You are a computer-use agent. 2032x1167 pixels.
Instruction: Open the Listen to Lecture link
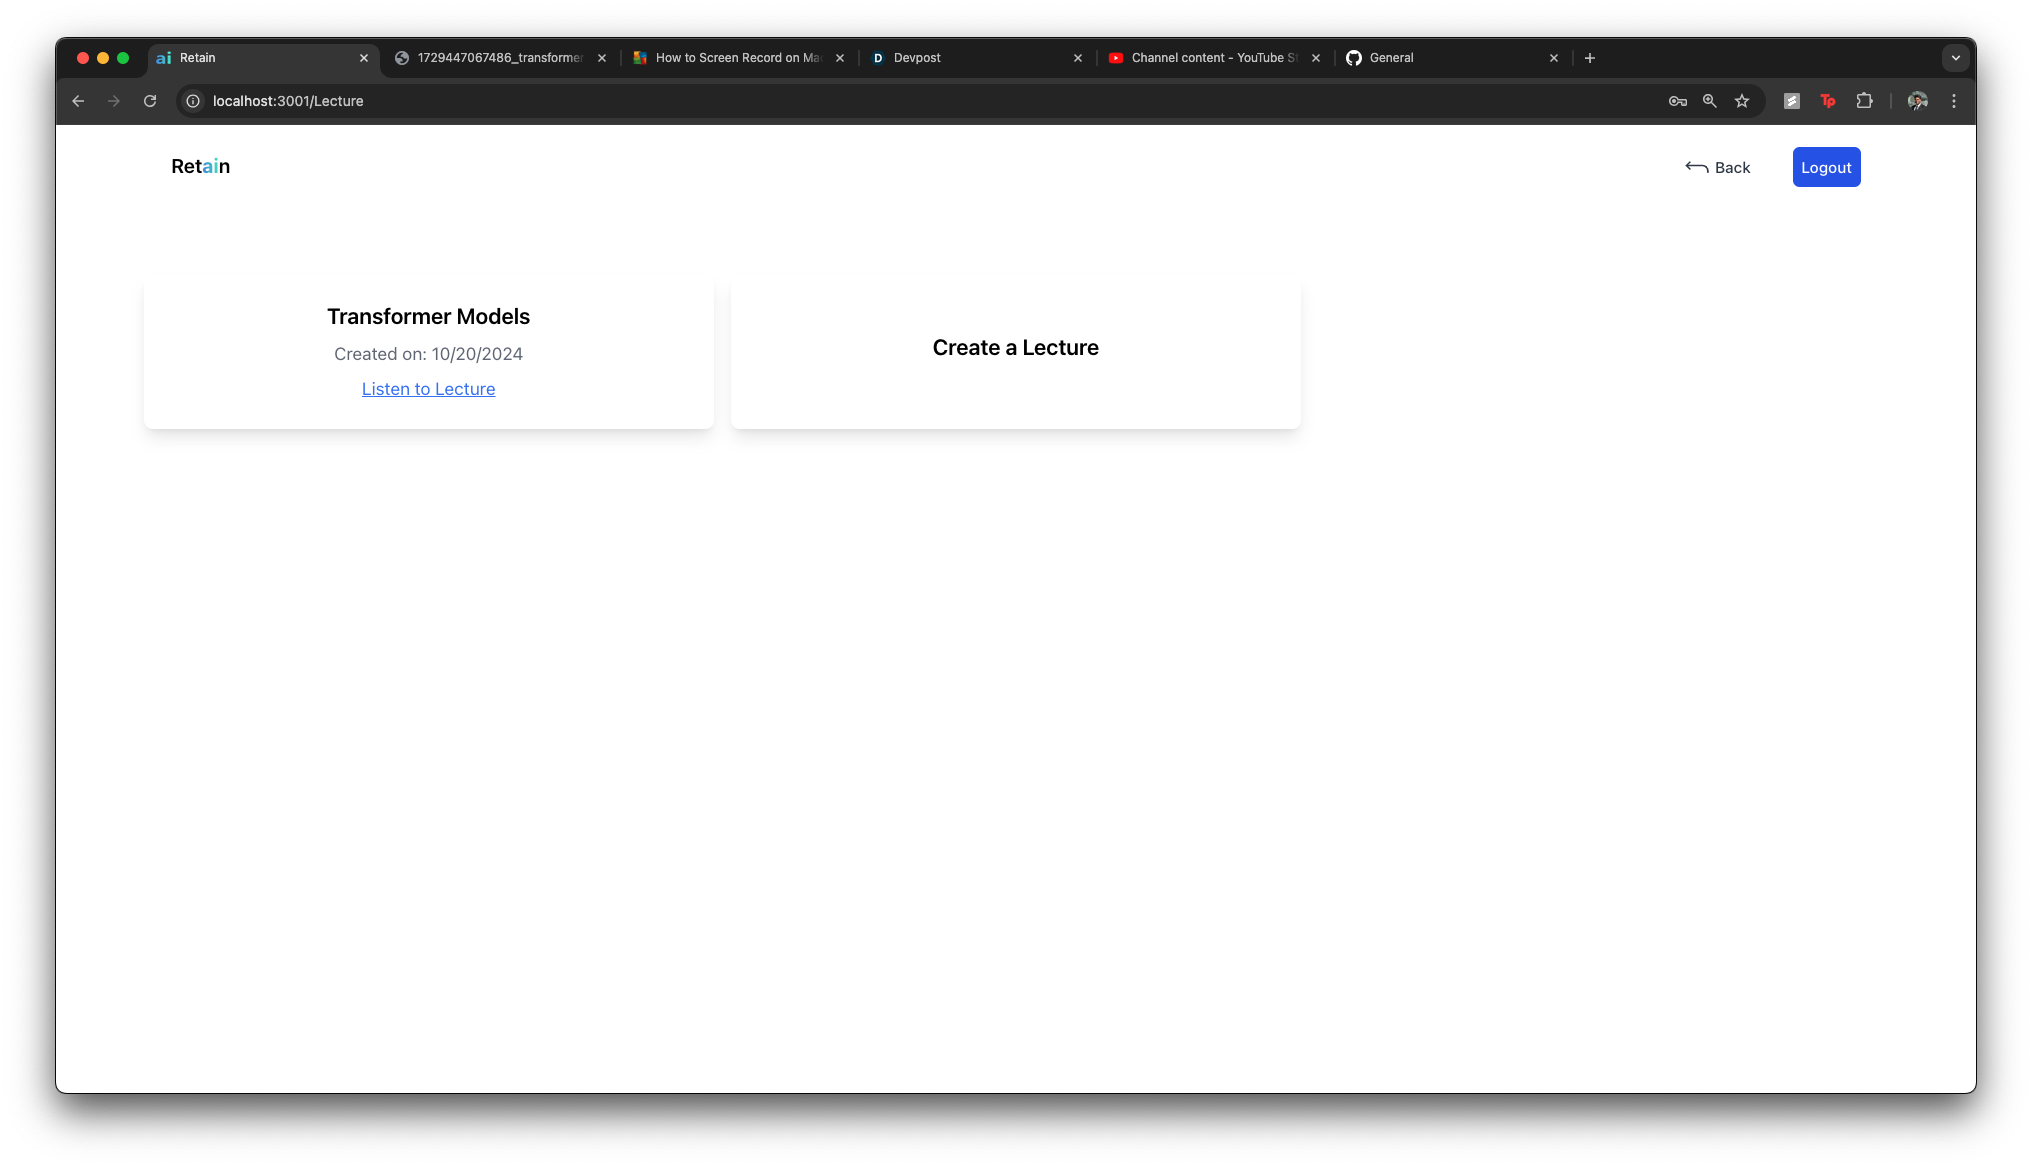click(428, 389)
